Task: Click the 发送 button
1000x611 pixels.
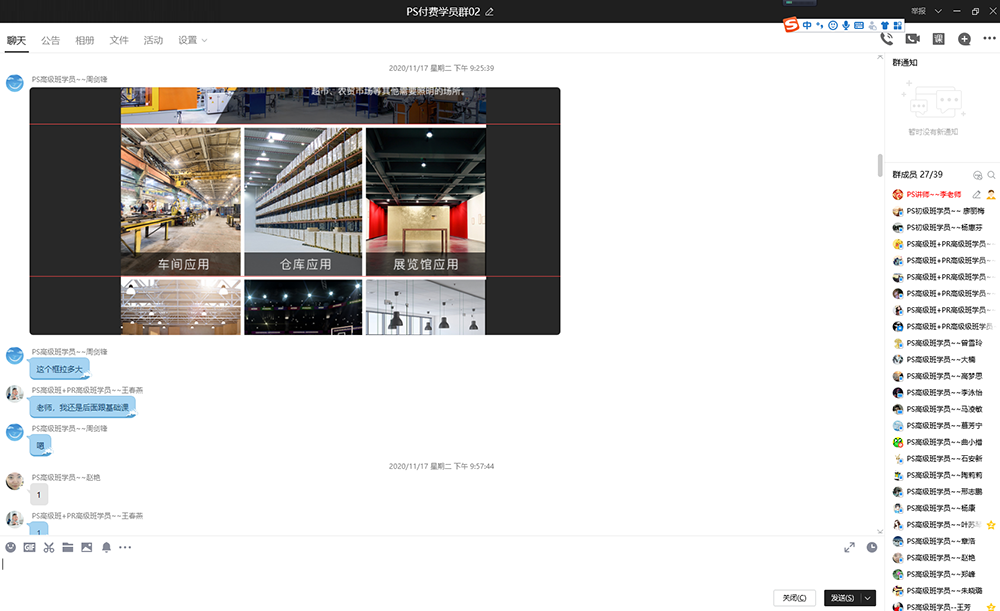Action: click(840, 597)
